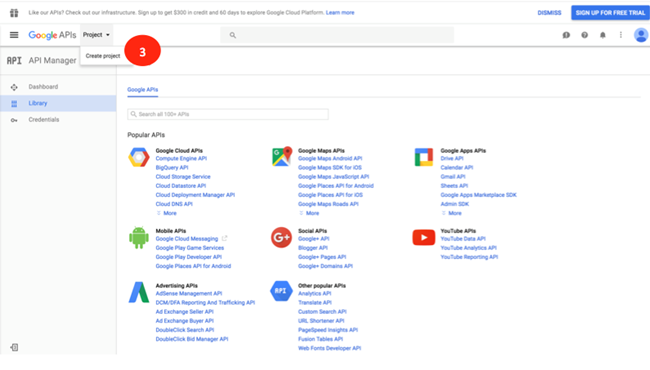650x370 pixels.
Task: Open URL Shortener API link
Action: click(321, 321)
